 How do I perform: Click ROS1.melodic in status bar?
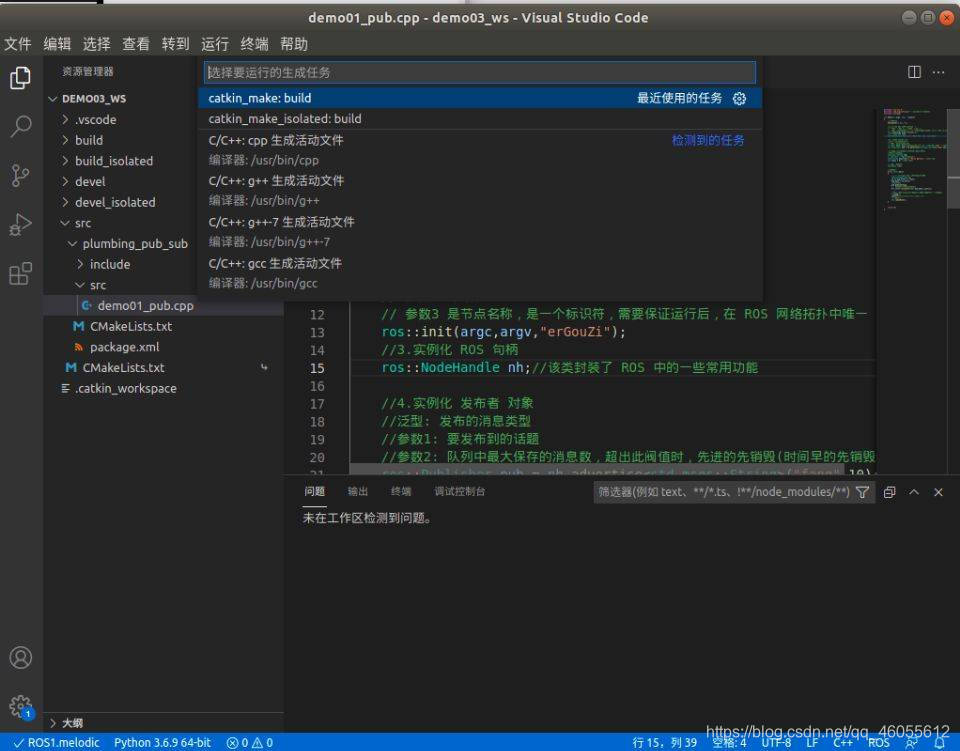click(56, 742)
